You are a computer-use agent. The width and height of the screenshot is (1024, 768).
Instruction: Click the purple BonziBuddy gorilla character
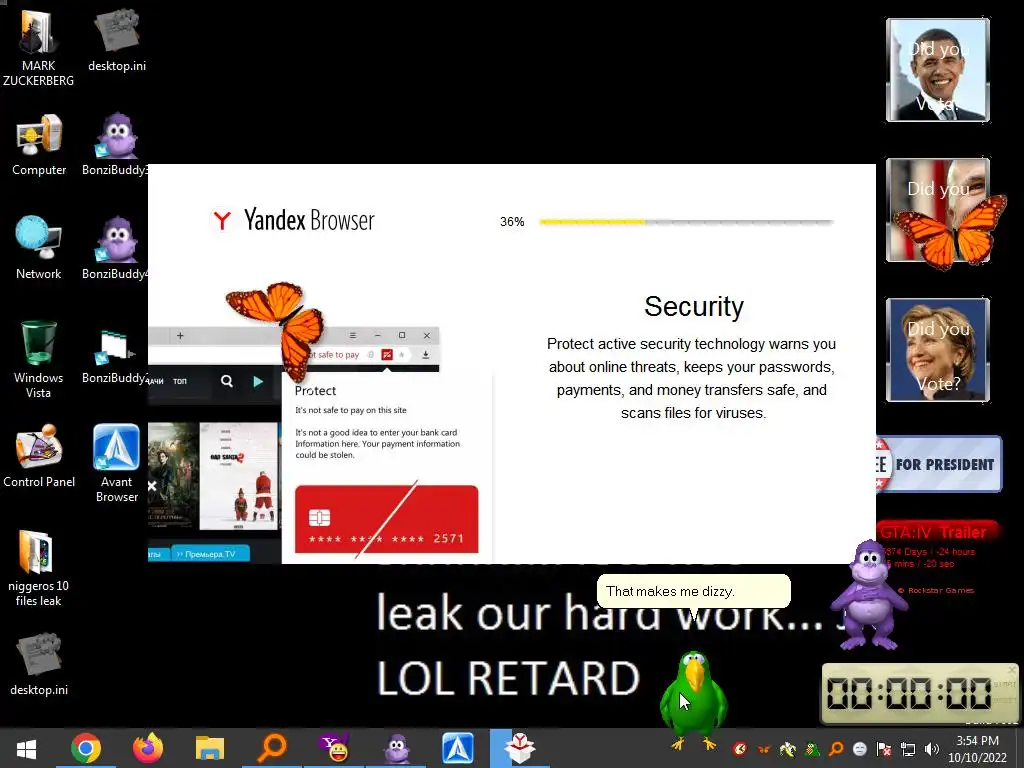[x=867, y=595]
